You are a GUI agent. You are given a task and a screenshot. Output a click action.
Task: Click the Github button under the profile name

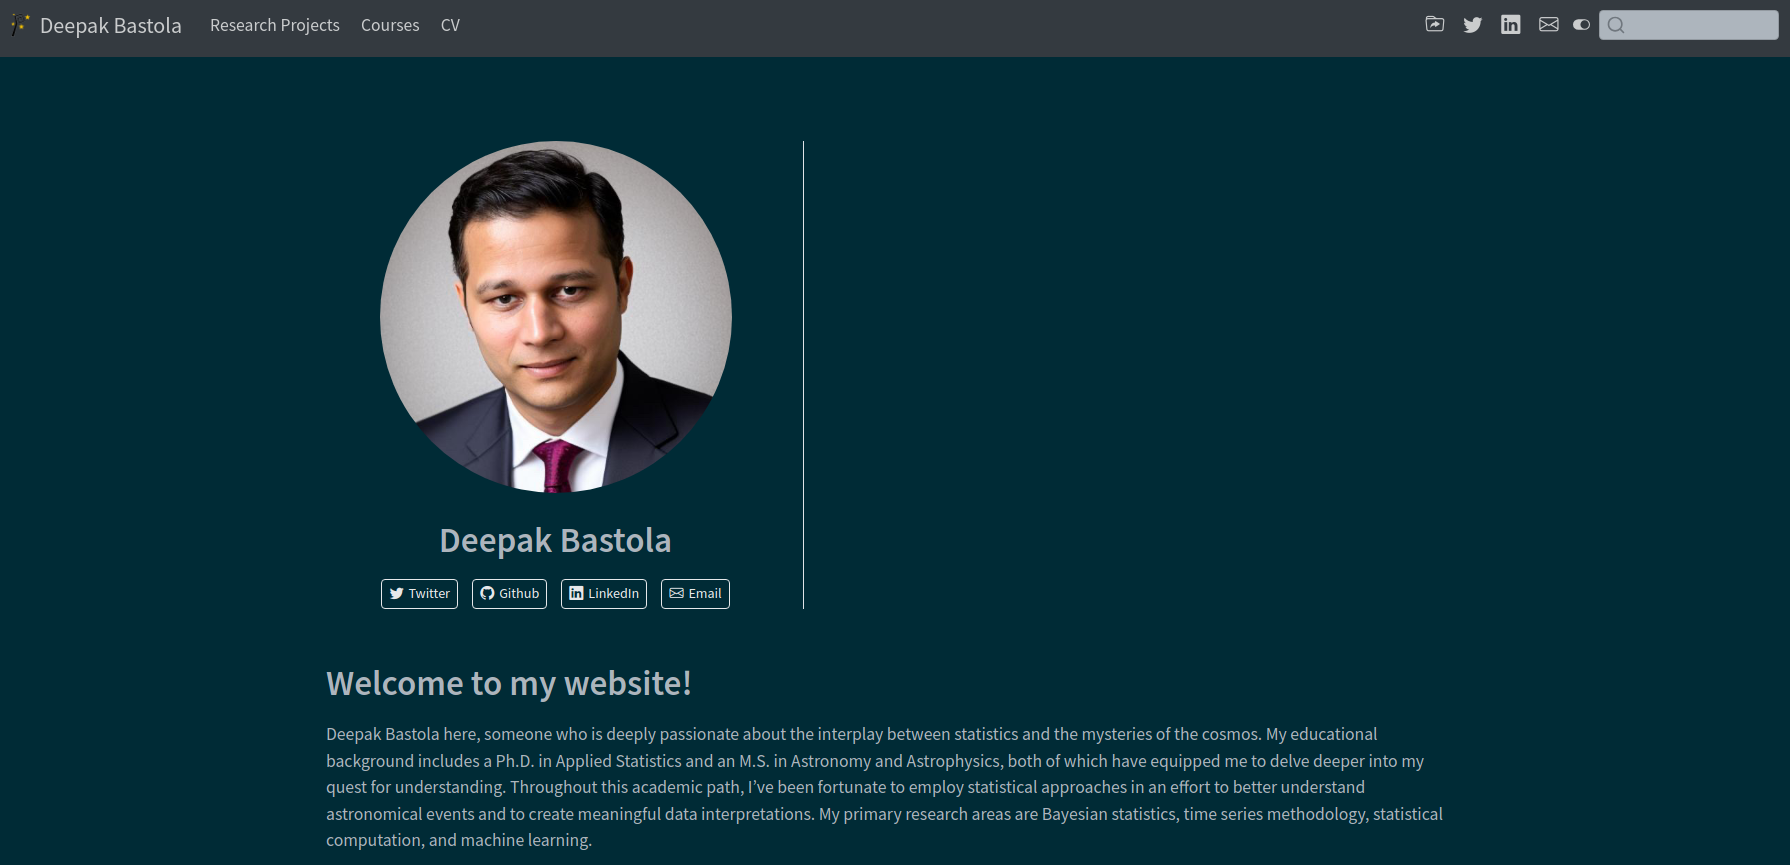[509, 593]
